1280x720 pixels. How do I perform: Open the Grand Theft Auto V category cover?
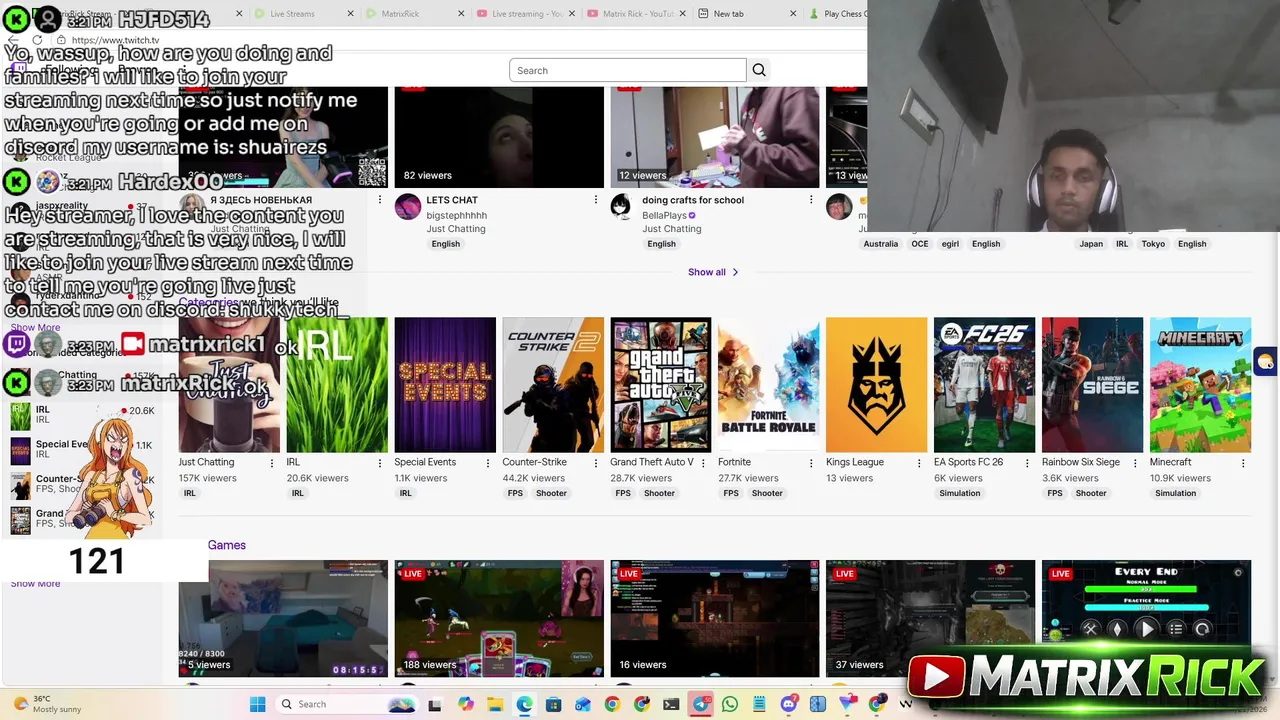661,385
